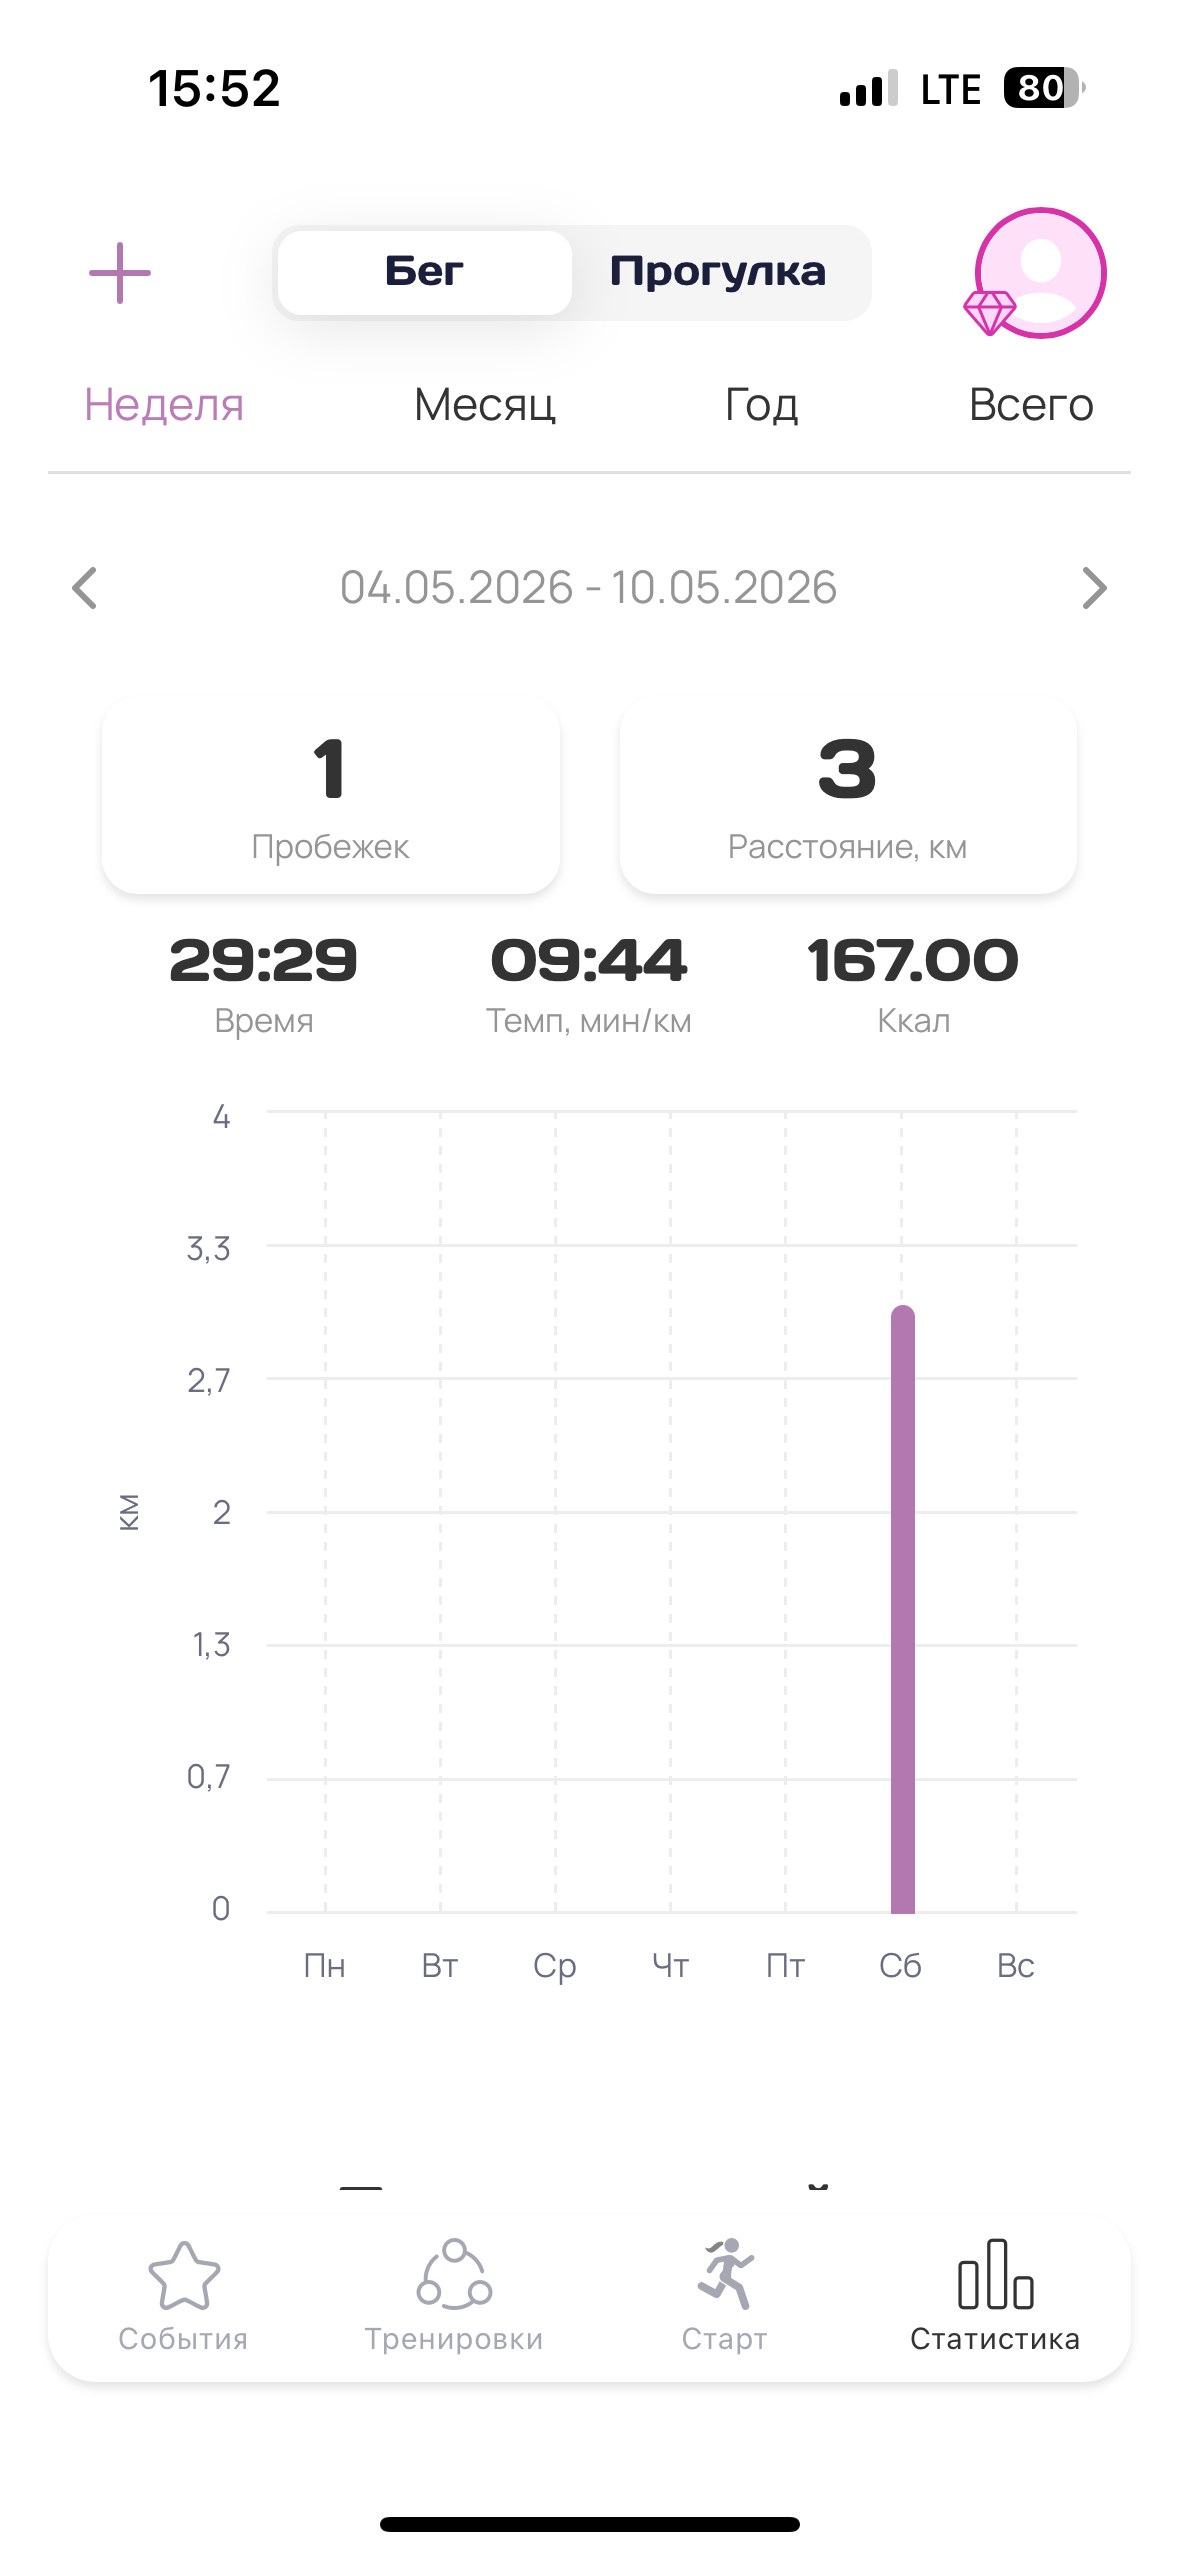Switch activity toggle to Прогулка
Screen dimensions: 1179x2556
click(719, 272)
